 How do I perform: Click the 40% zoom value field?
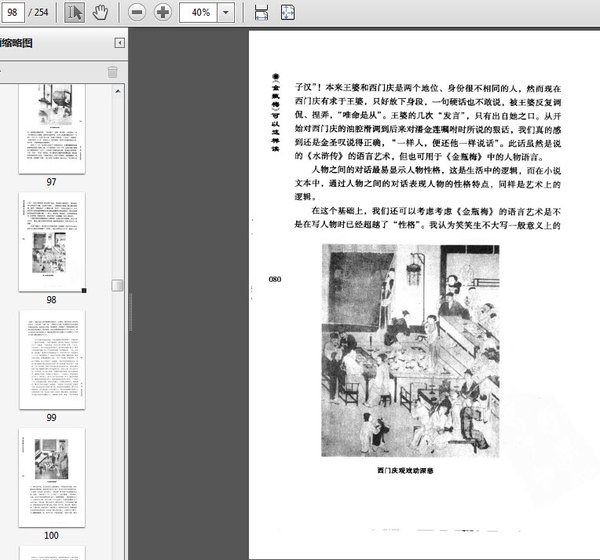click(x=198, y=12)
